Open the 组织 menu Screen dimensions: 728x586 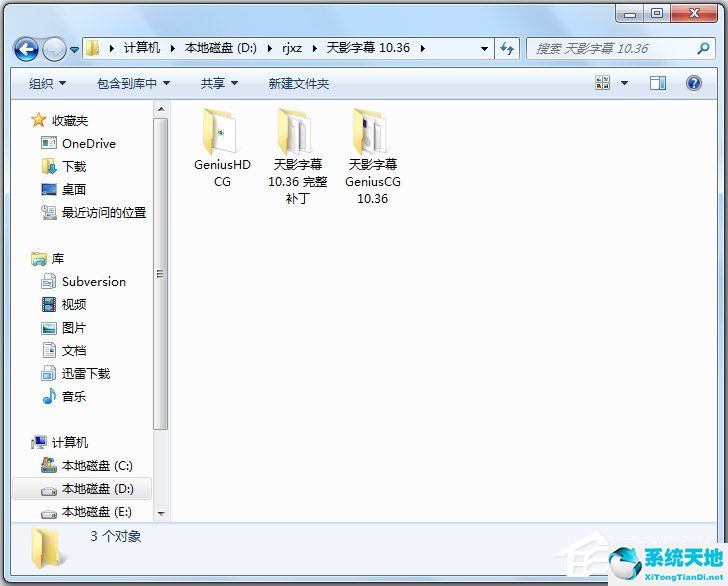[x=47, y=84]
